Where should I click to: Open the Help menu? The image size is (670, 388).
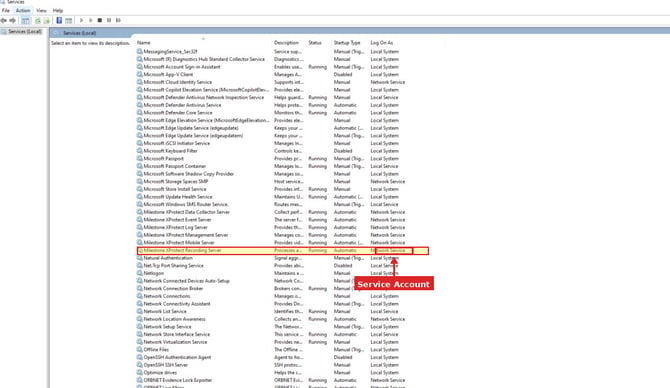click(58, 10)
